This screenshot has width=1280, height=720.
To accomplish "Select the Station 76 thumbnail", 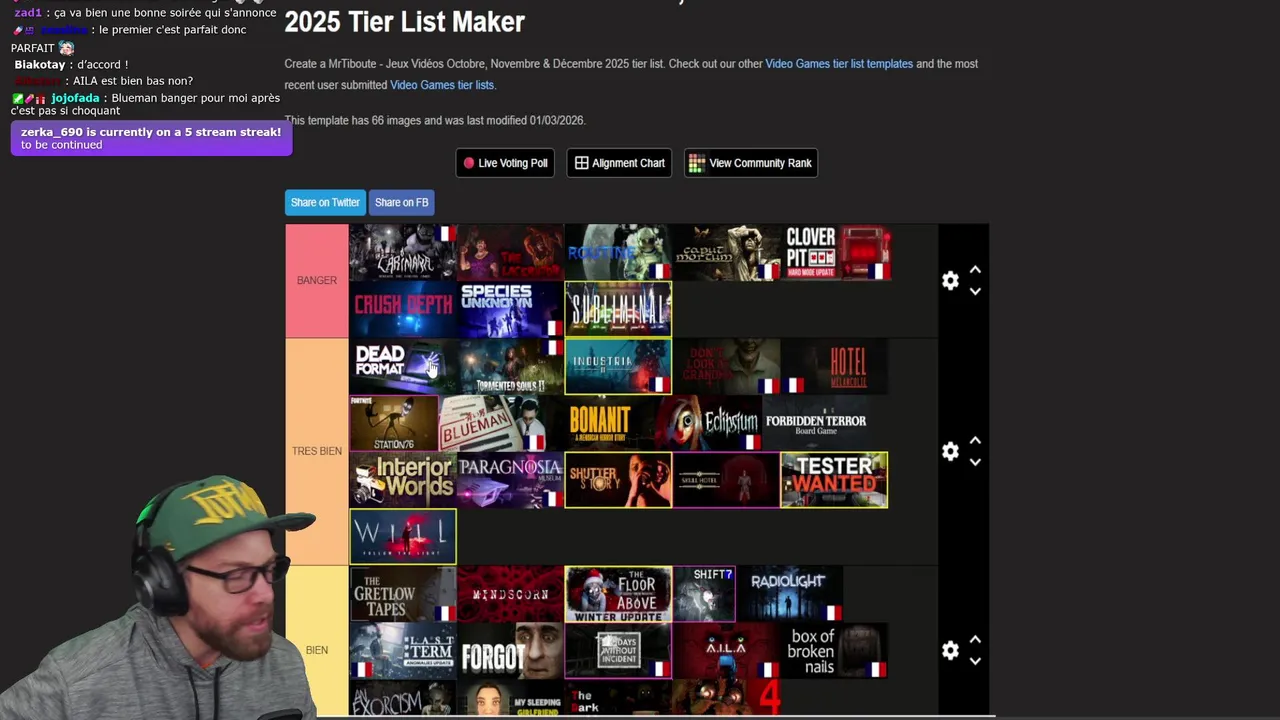I will click(x=393, y=423).
